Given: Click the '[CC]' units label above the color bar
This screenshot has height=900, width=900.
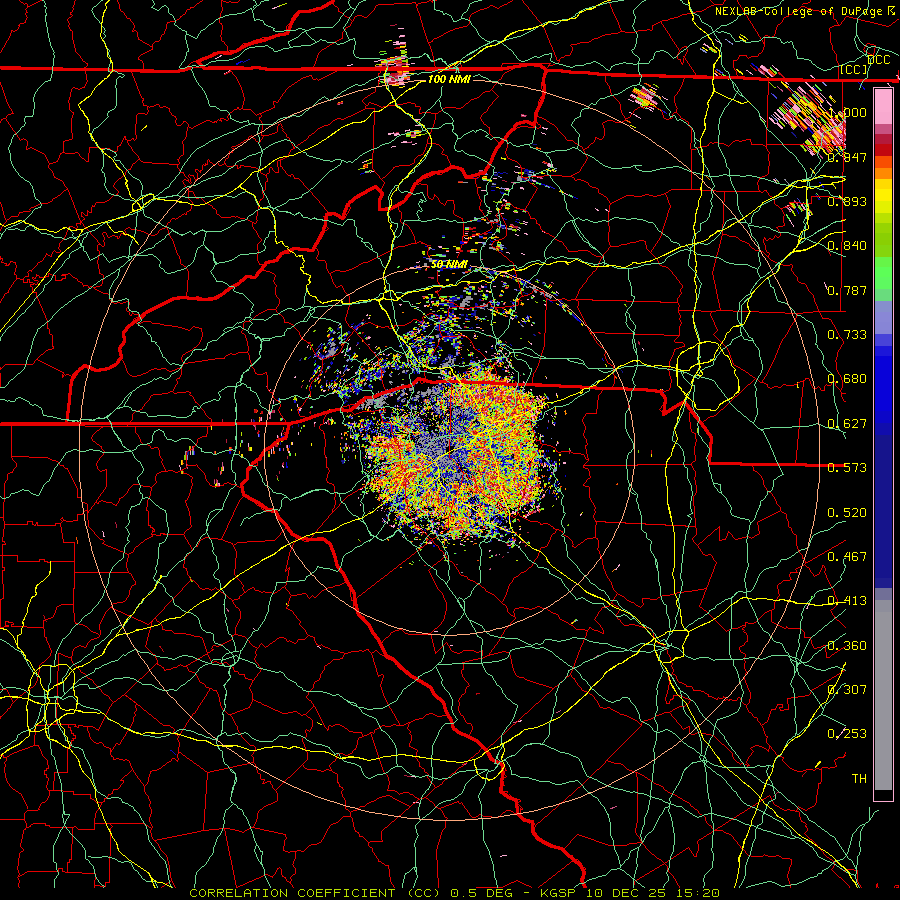Looking at the screenshot, I should 854,70.
